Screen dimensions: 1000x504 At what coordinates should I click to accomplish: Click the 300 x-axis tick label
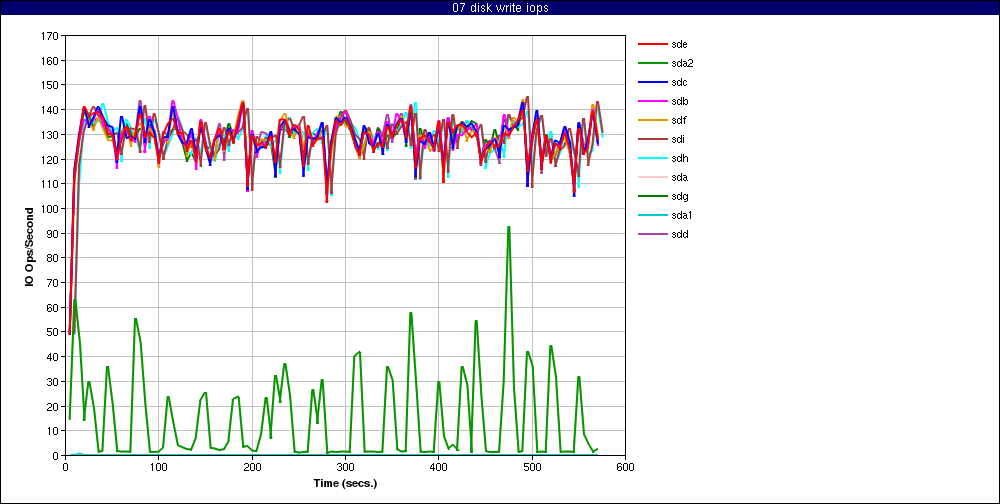point(345,467)
